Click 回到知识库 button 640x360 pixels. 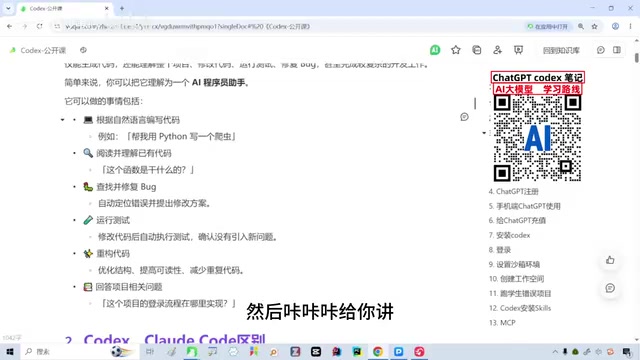[x=561, y=51]
